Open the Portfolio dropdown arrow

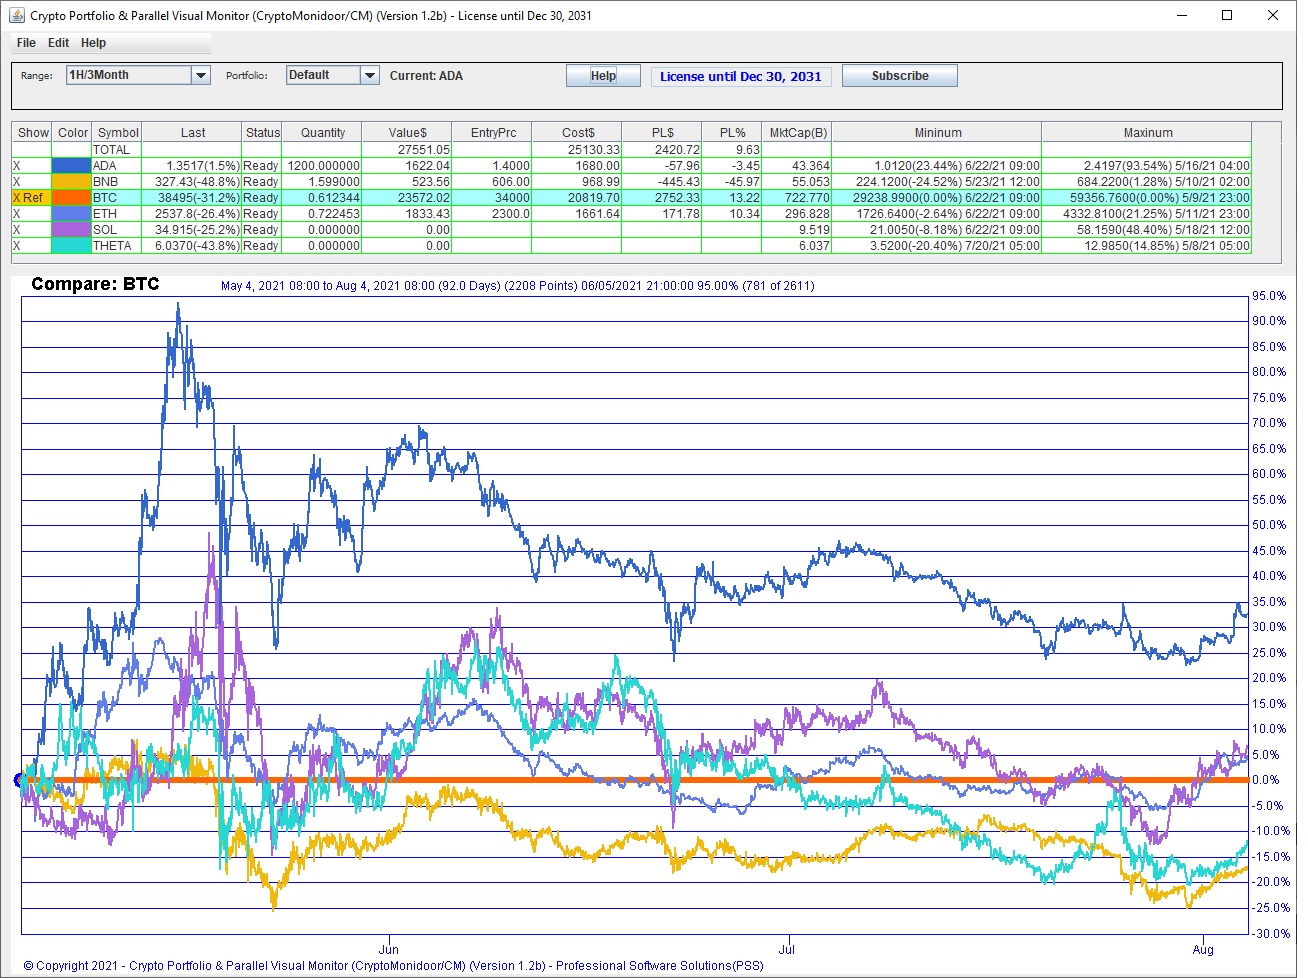tap(370, 75)
